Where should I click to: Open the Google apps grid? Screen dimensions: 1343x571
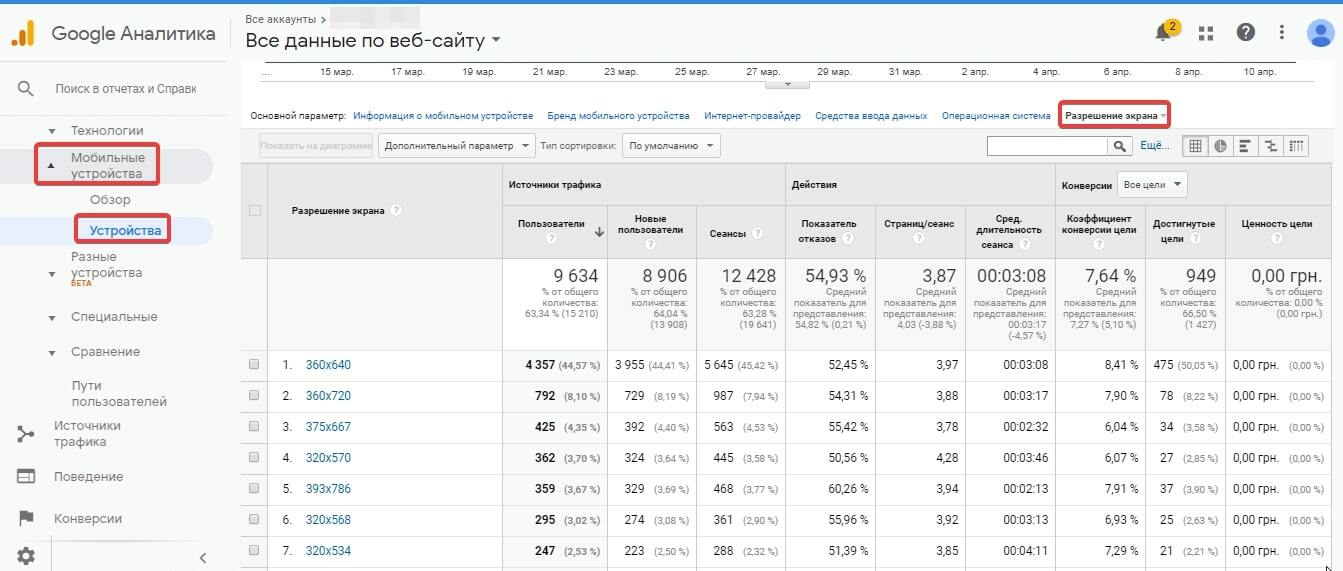point(1205,33)
